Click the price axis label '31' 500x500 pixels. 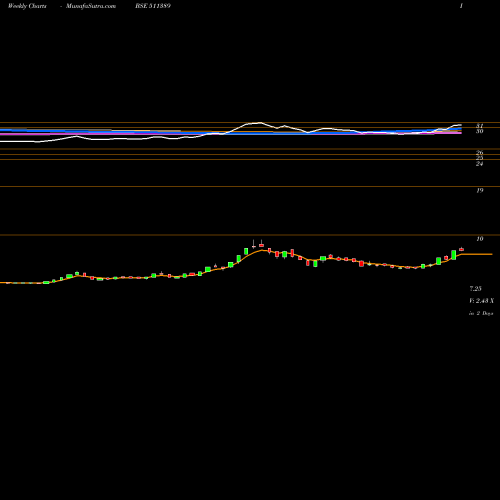tap(479, 126)
